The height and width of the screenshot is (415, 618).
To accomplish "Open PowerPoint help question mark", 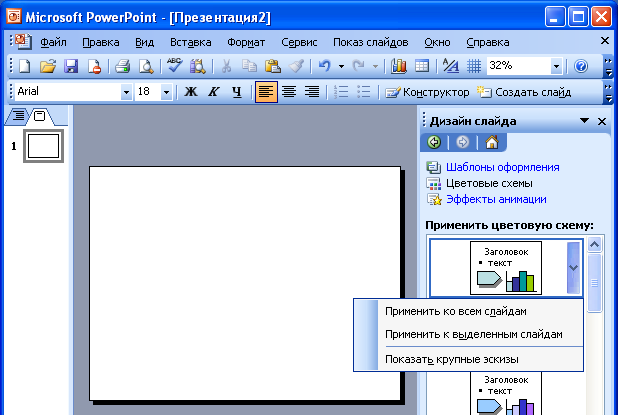I will (581, 66).
